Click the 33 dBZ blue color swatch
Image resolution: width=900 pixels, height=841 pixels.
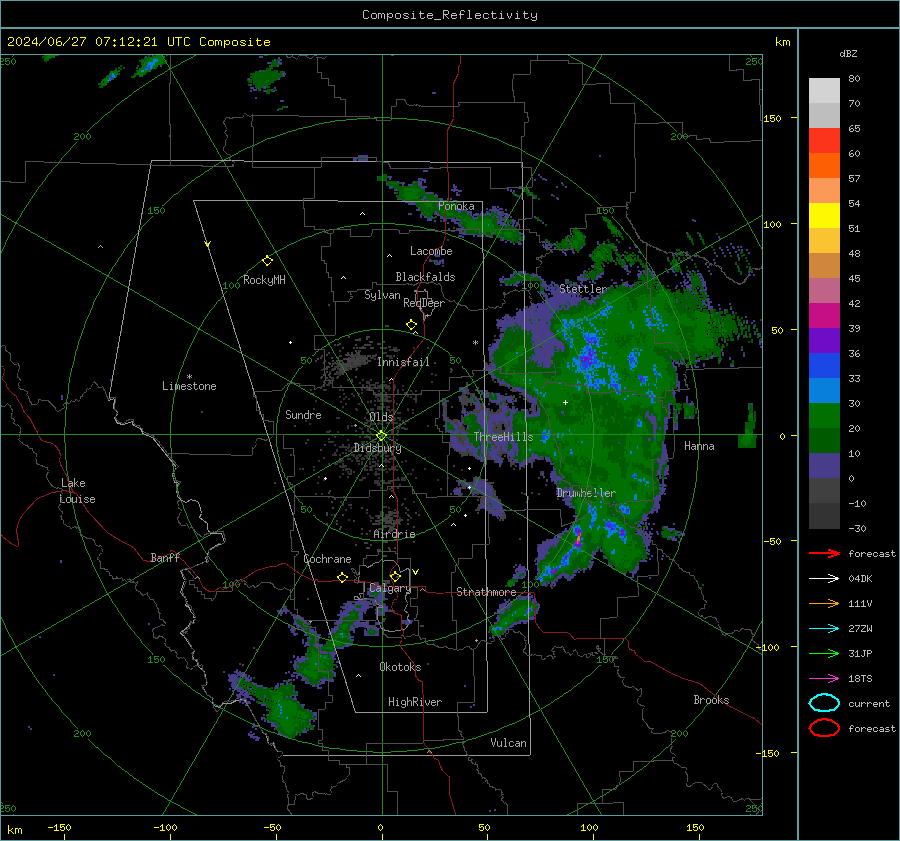(824, 366)
